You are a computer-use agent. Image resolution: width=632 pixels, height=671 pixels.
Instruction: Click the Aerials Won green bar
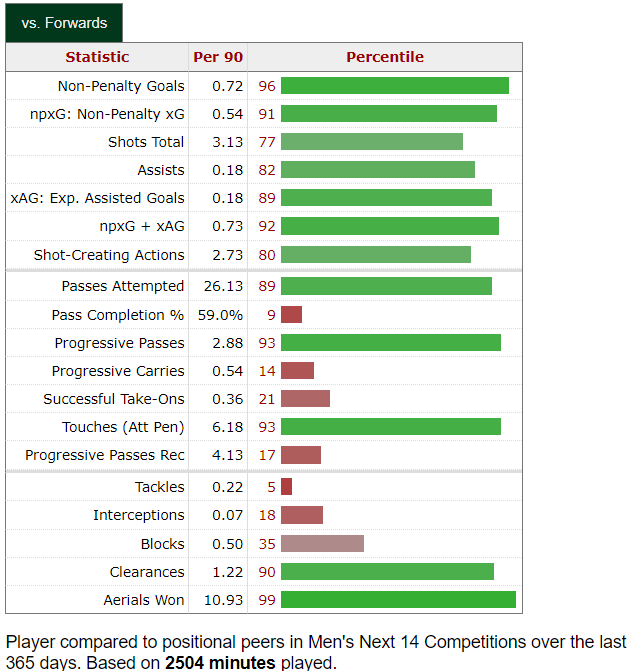[398, 600]
